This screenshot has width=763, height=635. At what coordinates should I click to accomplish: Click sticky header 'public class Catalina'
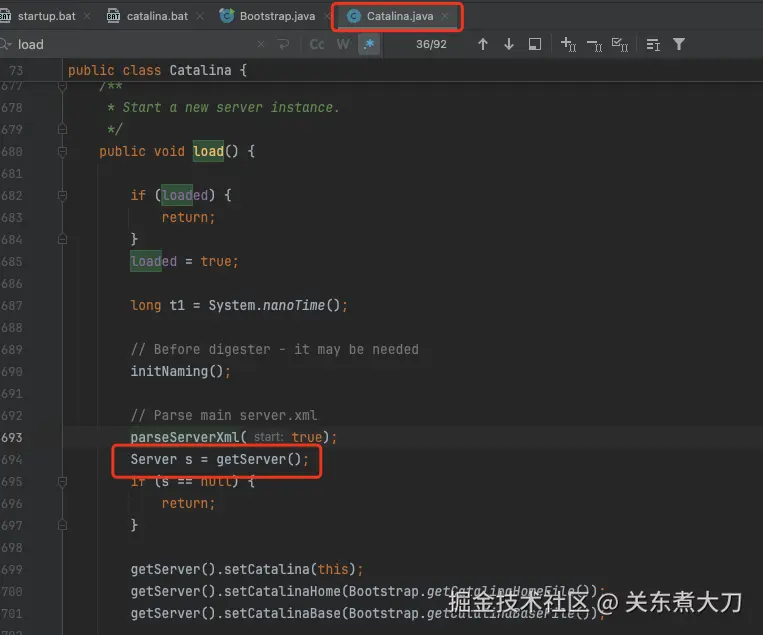click(158, 70)
